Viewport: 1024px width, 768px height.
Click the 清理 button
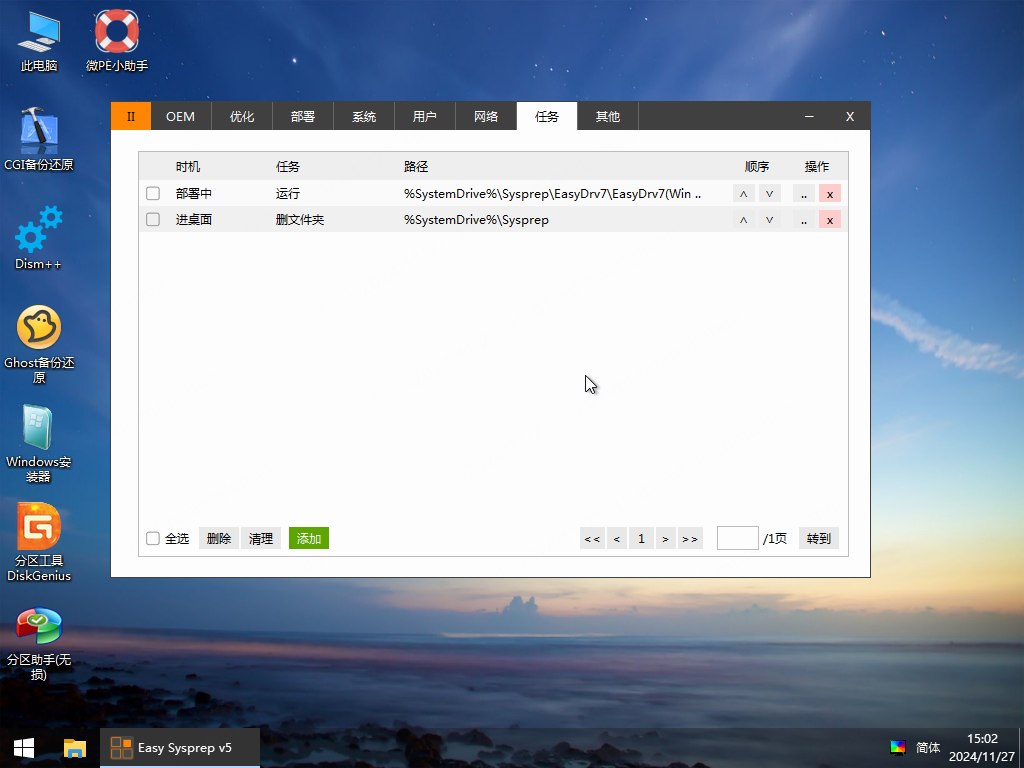(261, 538)
